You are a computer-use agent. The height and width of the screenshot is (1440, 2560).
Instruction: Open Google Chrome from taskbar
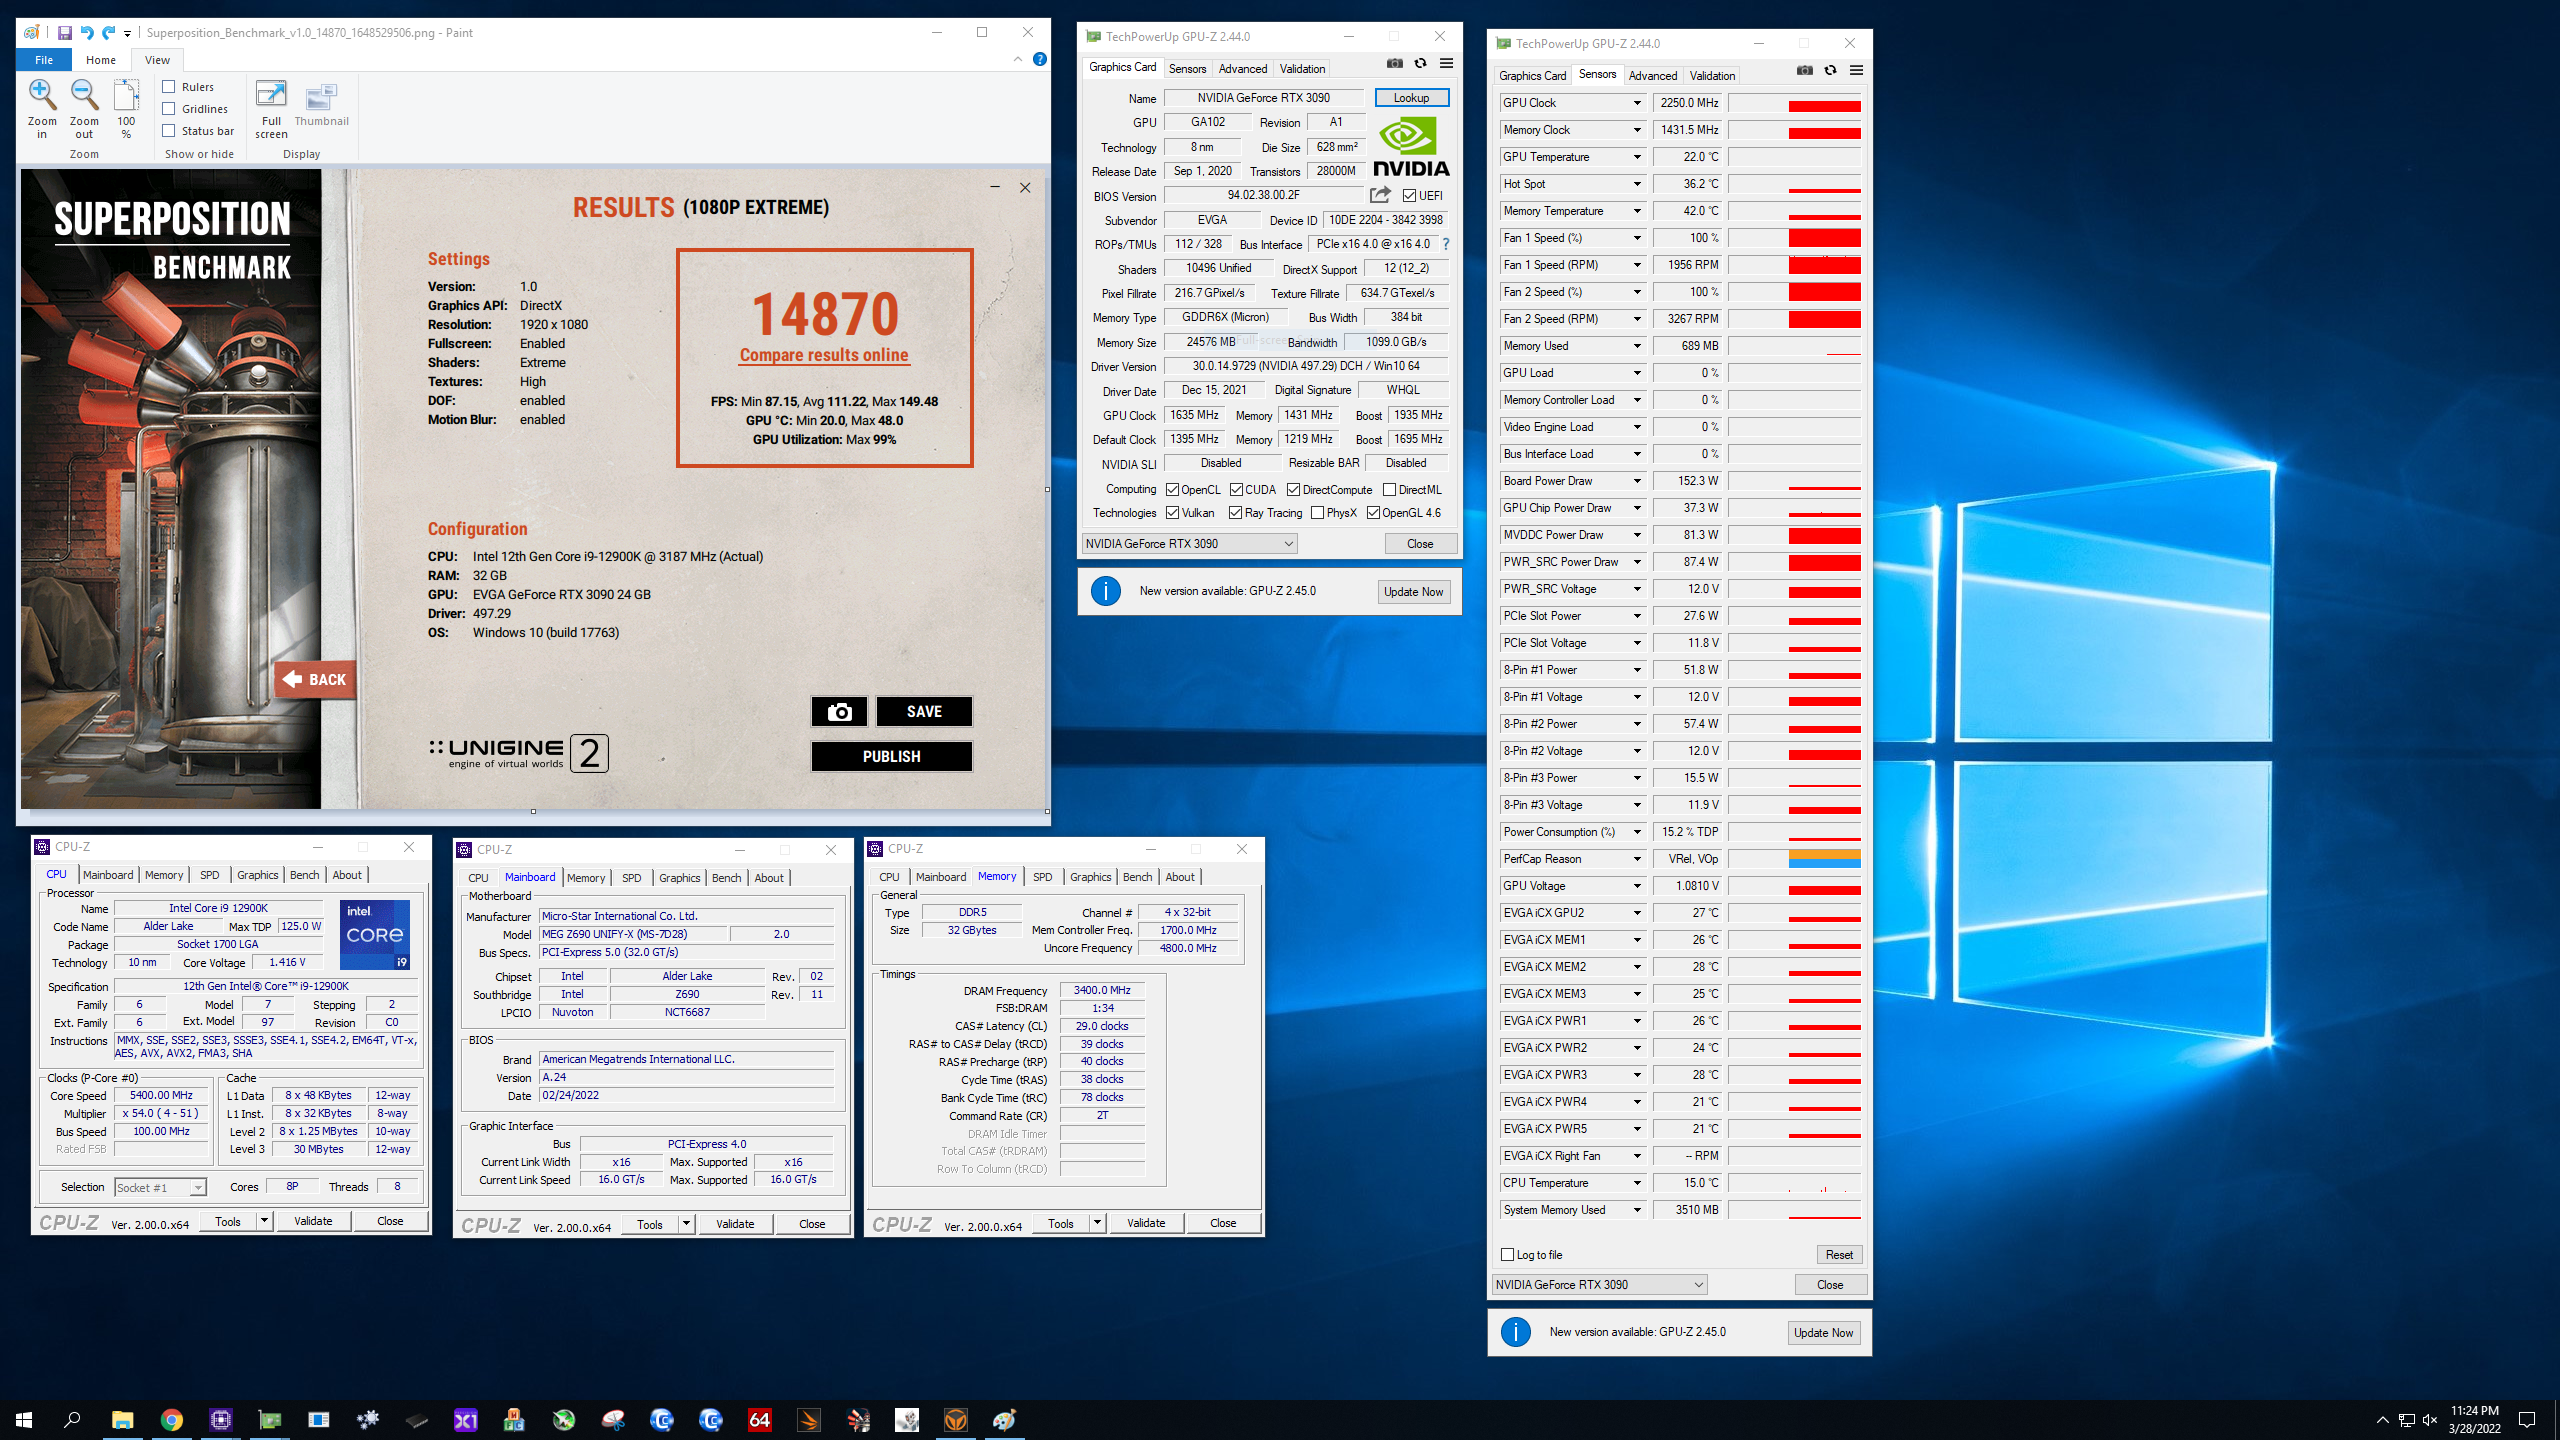click(x=172, y=1420)
